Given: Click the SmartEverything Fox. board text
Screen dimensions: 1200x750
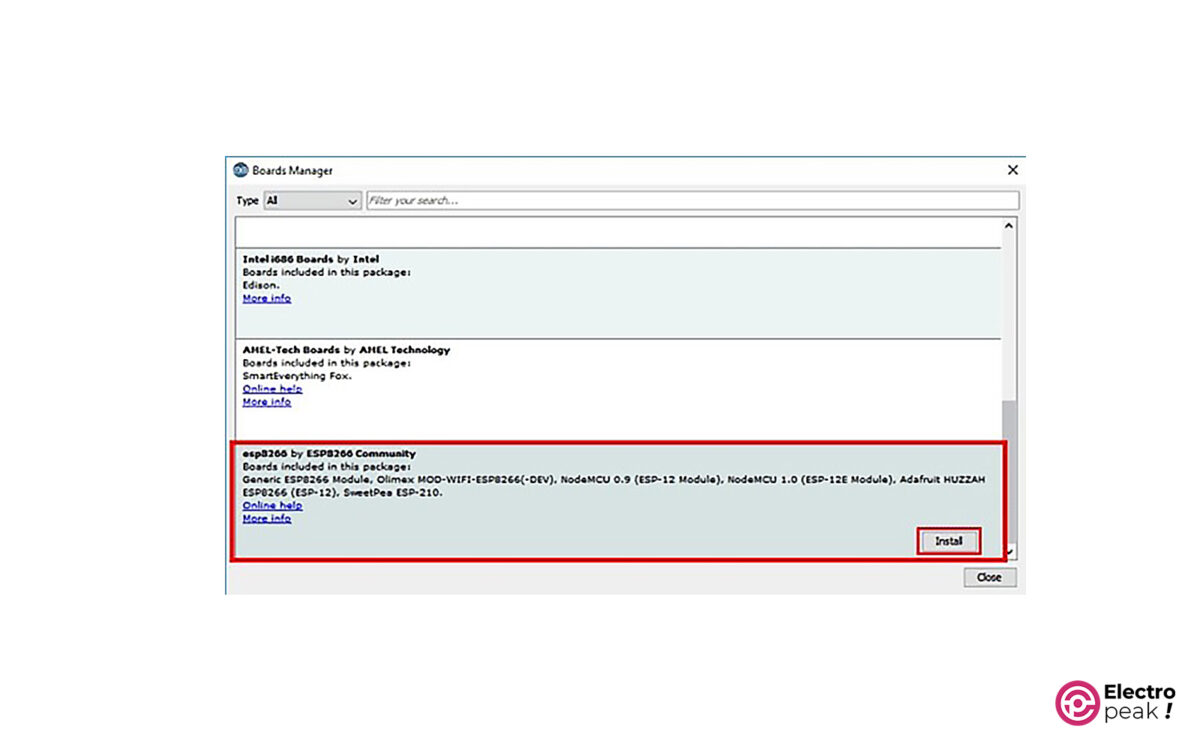Looking at the screenshot, I should [297, 376].
